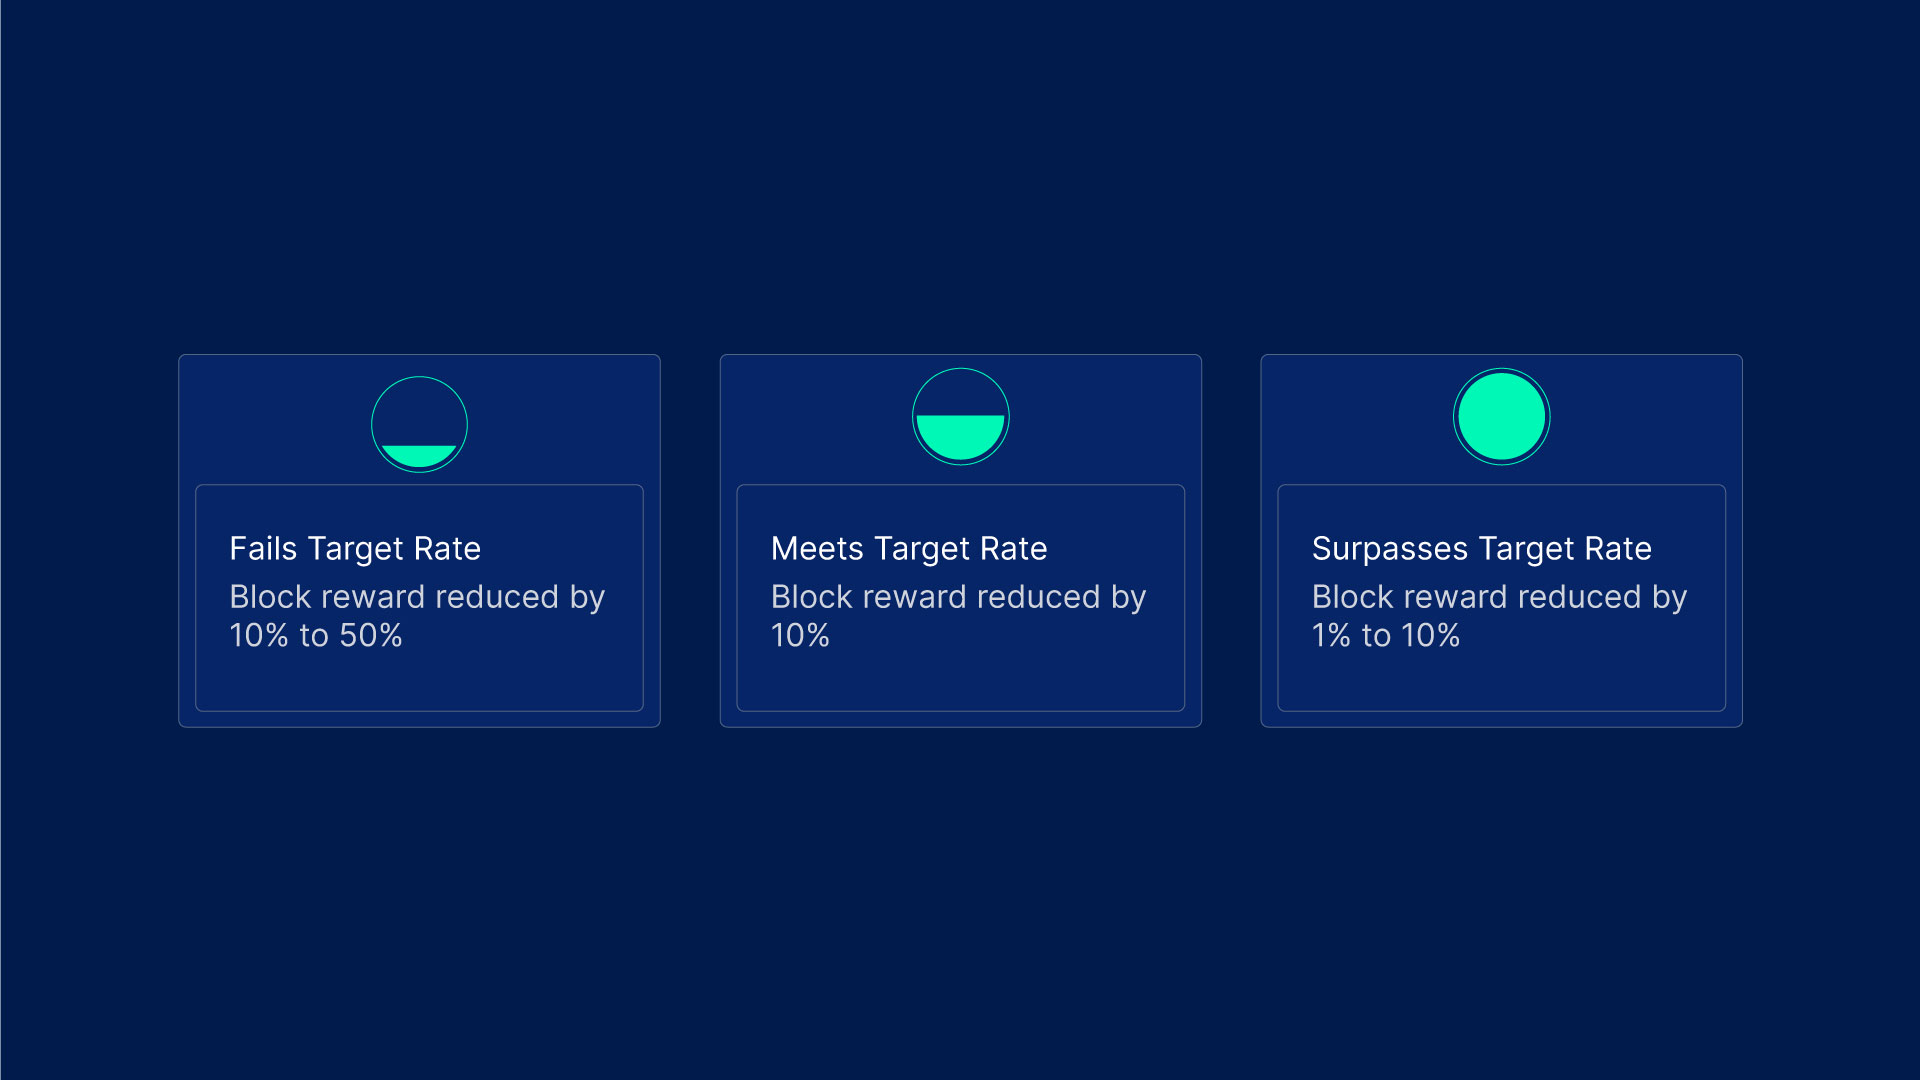Select the Meets Target Rate heading
This screenshot has width=1920, height=1080.
click(x=909, y=549)
